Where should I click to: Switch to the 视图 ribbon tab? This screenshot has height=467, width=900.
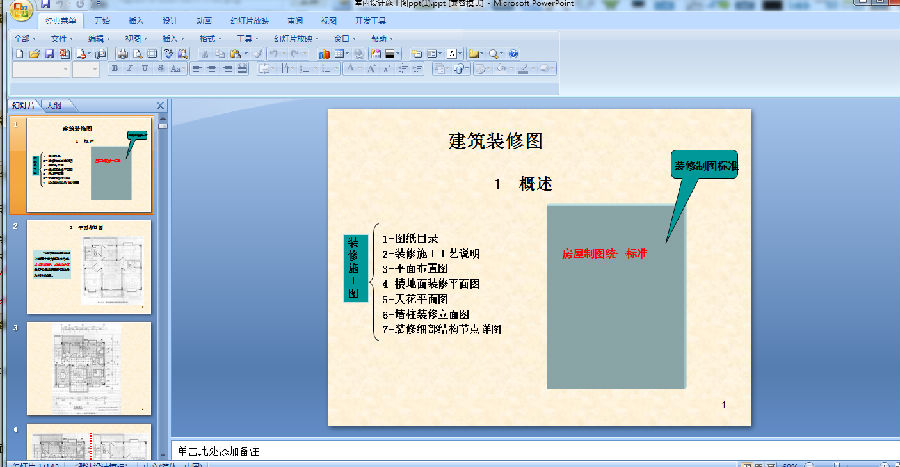(x=329, y=21)
